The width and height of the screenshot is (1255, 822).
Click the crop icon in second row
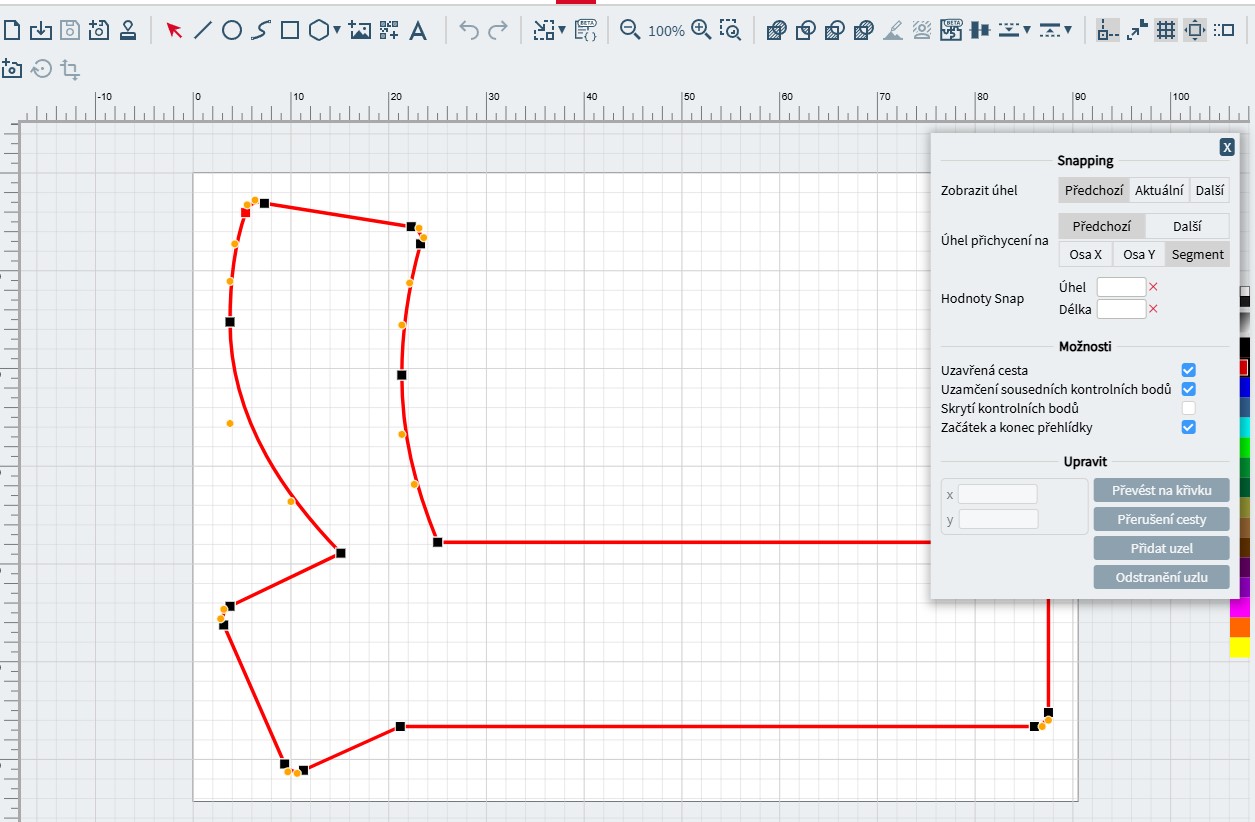(70, 70)
